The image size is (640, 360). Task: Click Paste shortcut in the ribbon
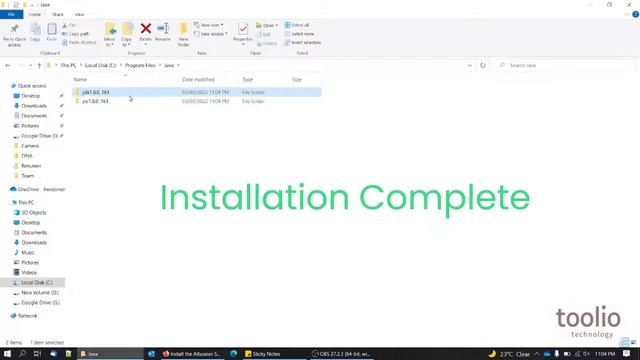click(x=79, y=42)
